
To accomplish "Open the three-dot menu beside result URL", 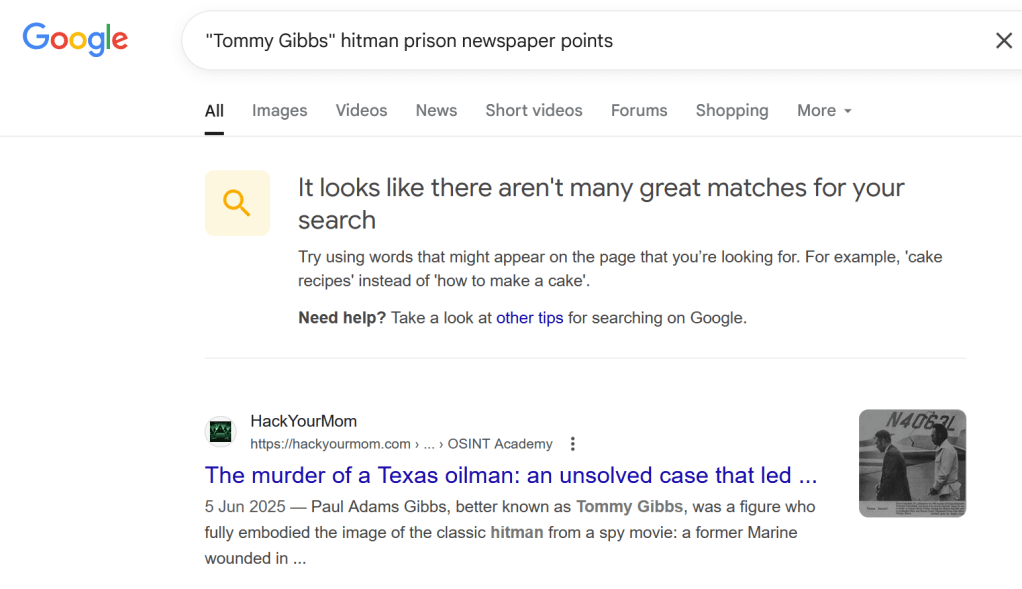I will 573,444.
